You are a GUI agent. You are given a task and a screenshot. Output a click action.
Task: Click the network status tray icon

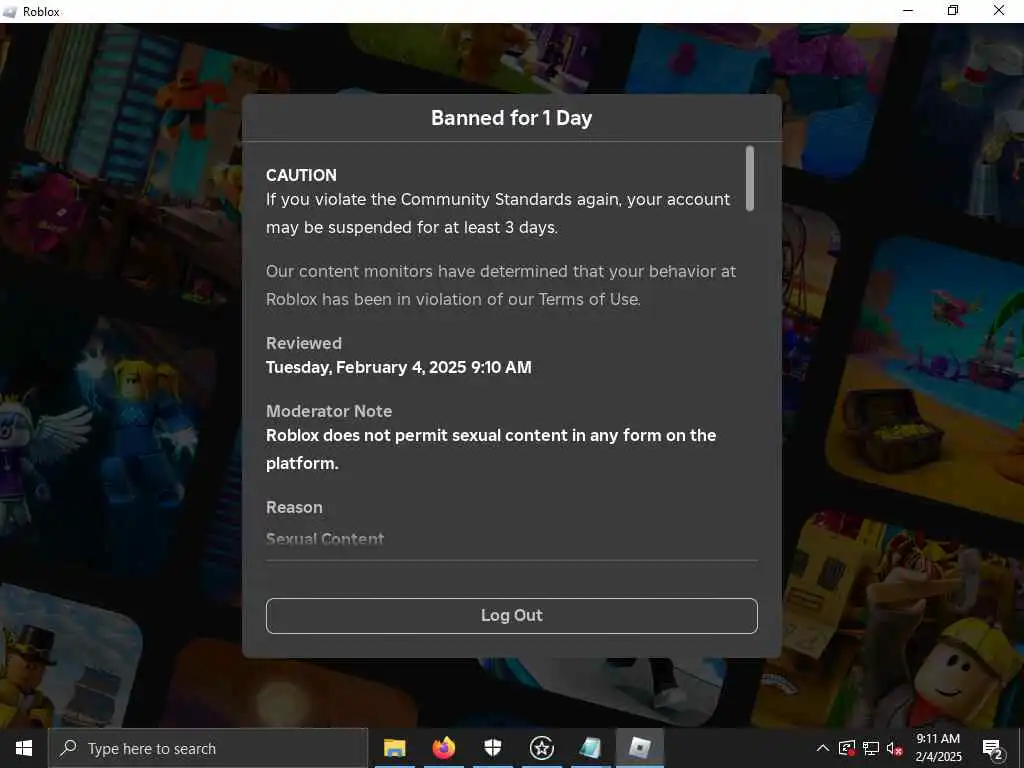click(871, 748)
